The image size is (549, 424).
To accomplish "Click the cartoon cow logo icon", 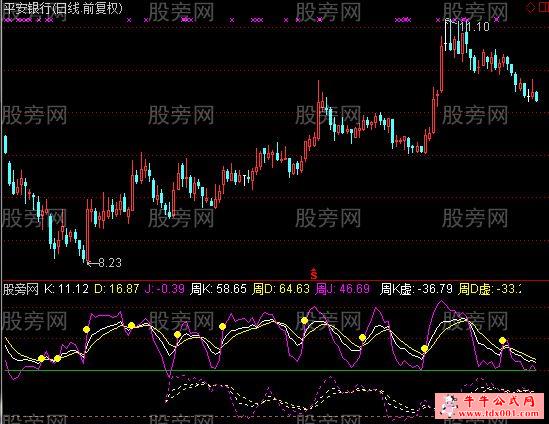I will point(449,405).
